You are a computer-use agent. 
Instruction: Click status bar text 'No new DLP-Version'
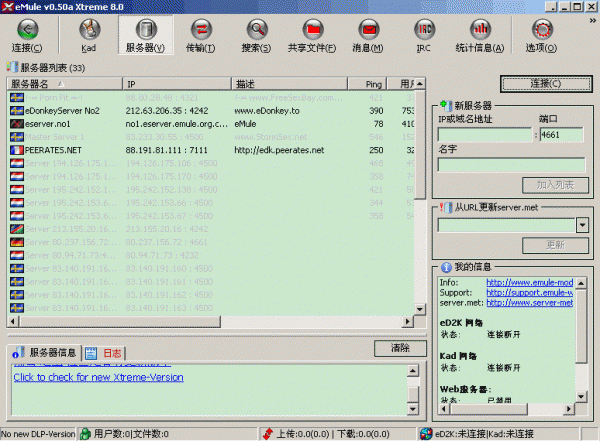[x=38, y=434]
